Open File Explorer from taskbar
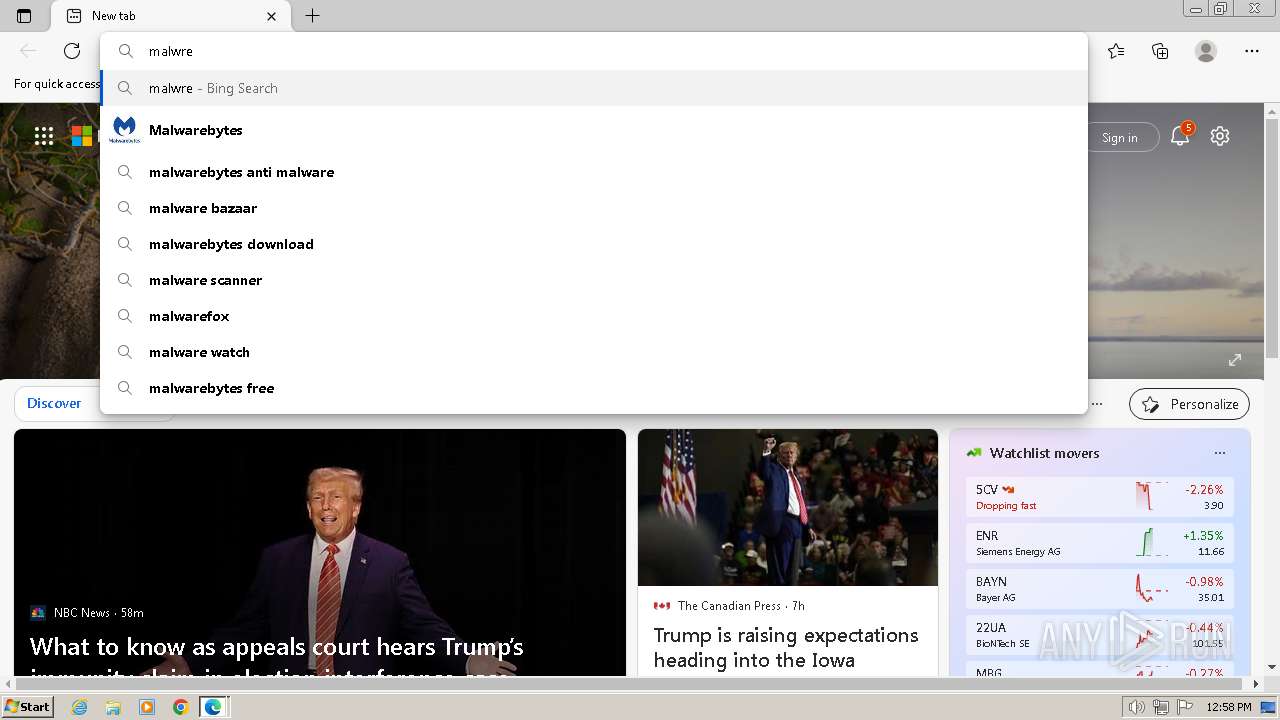Screen dimensions: 1280x720 pyautogui.click(x=113, y=707)
